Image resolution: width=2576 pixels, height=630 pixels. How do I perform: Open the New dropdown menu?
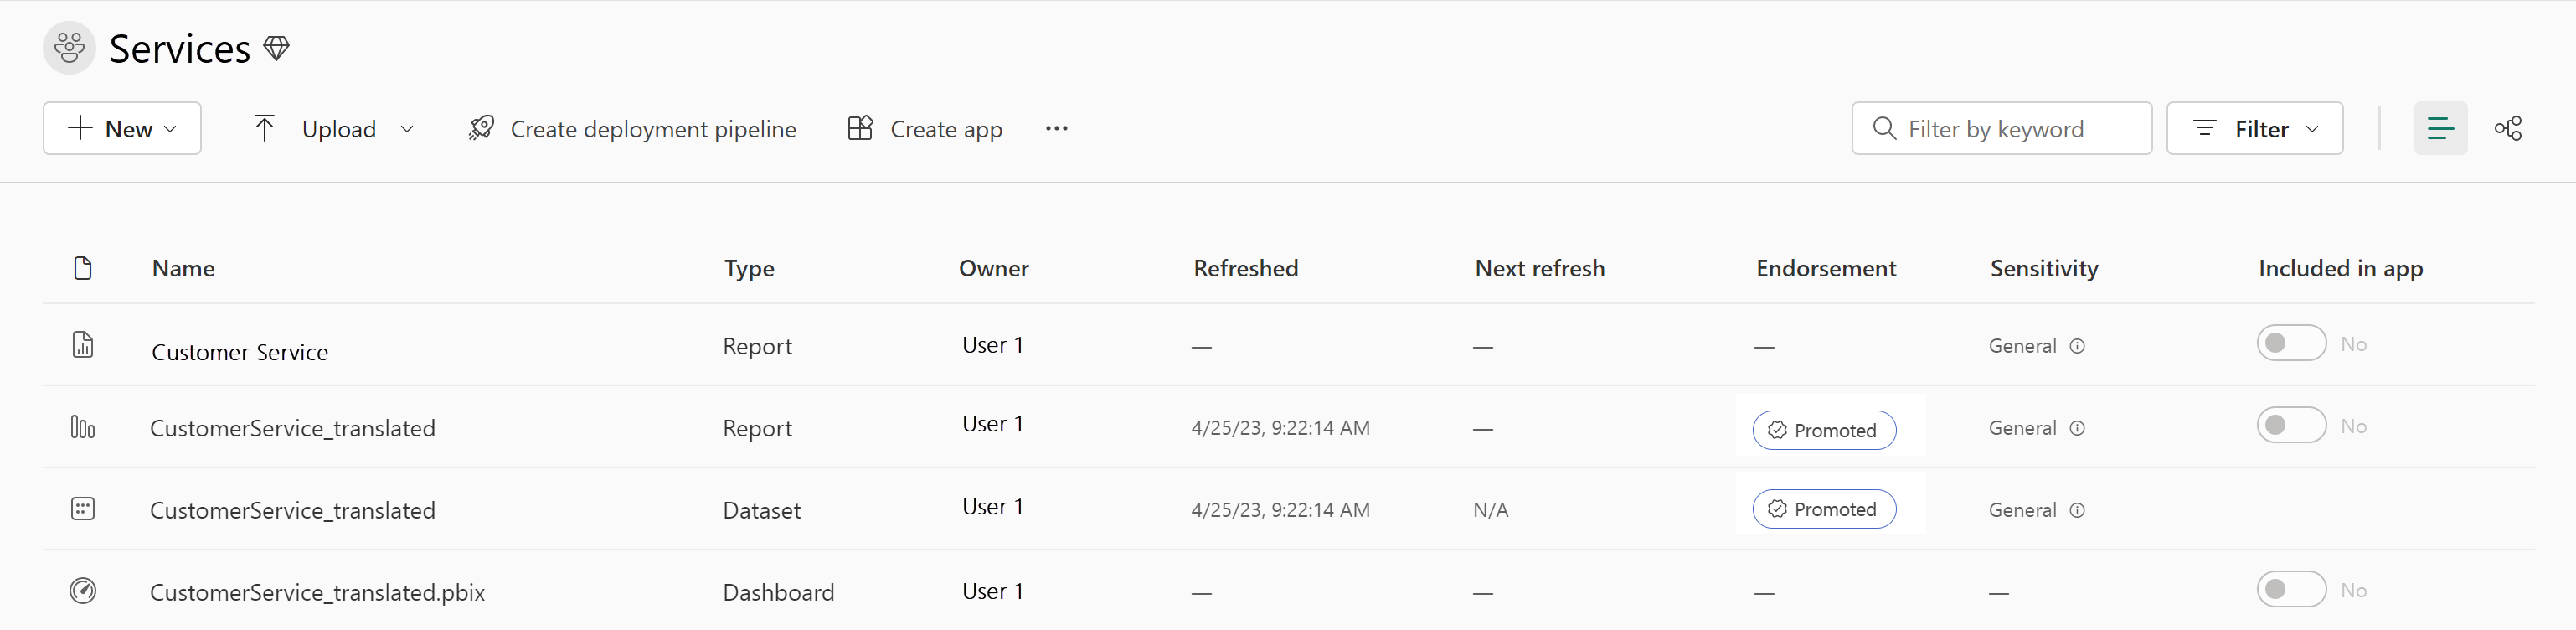tap(122, 128)
